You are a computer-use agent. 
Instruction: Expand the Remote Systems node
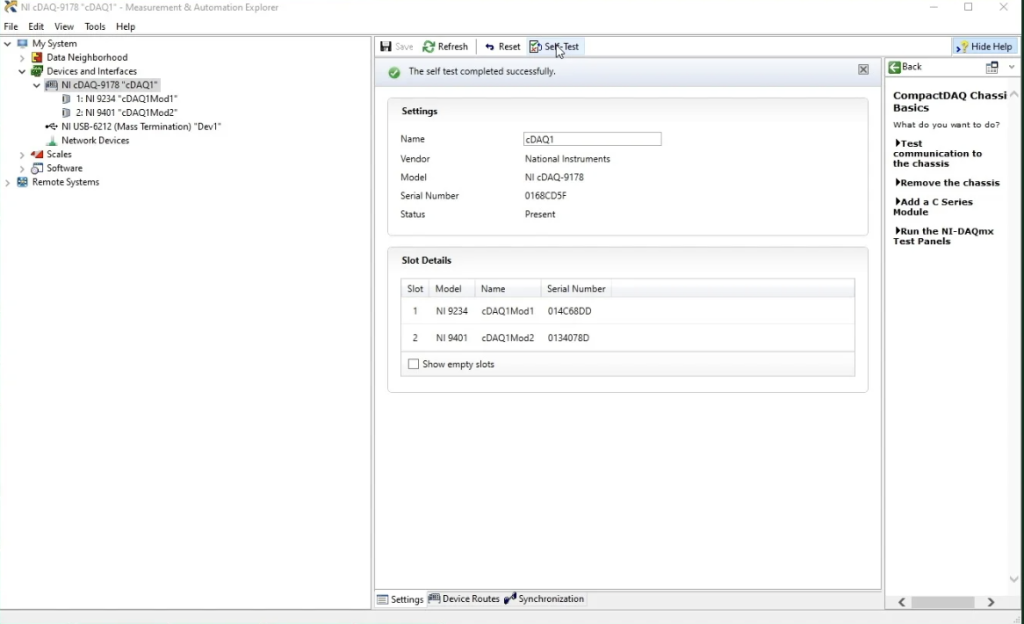pyautogui.click(x=8, y=182)
